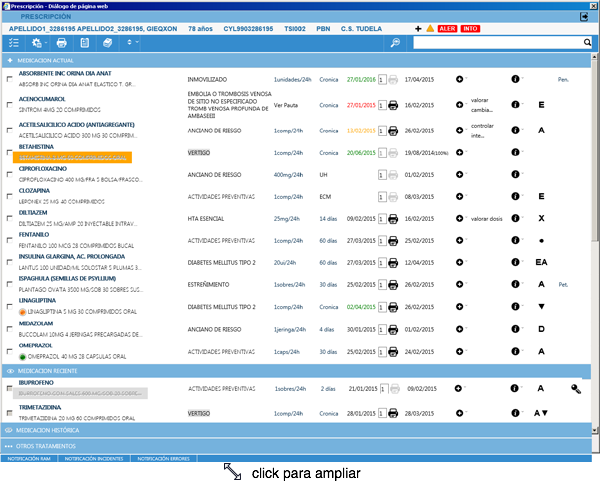Expand the Medicacion Historica section
The width and height of the screenshot is (600, 497).
[x=50, y=429]
